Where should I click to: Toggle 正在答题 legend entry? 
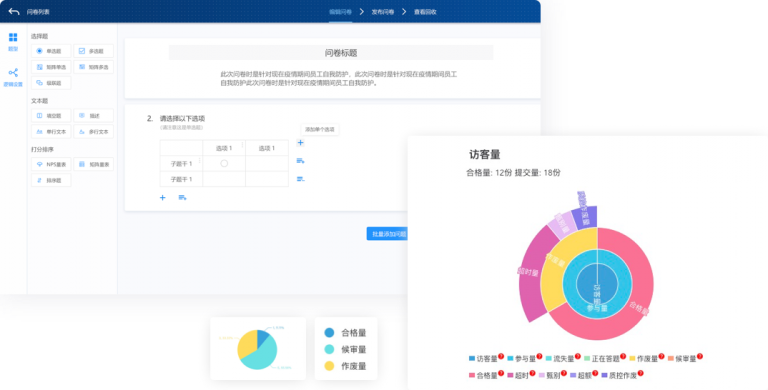[602, 359]
